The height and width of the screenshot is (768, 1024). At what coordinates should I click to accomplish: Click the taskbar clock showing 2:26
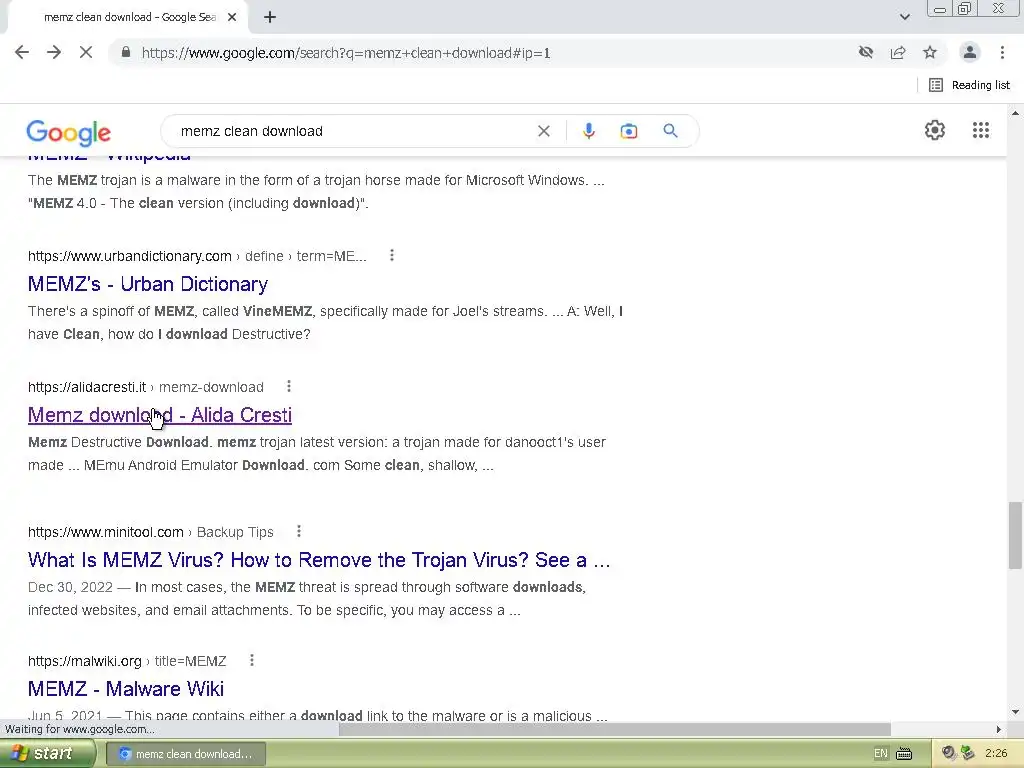click(x=996, y=754)
